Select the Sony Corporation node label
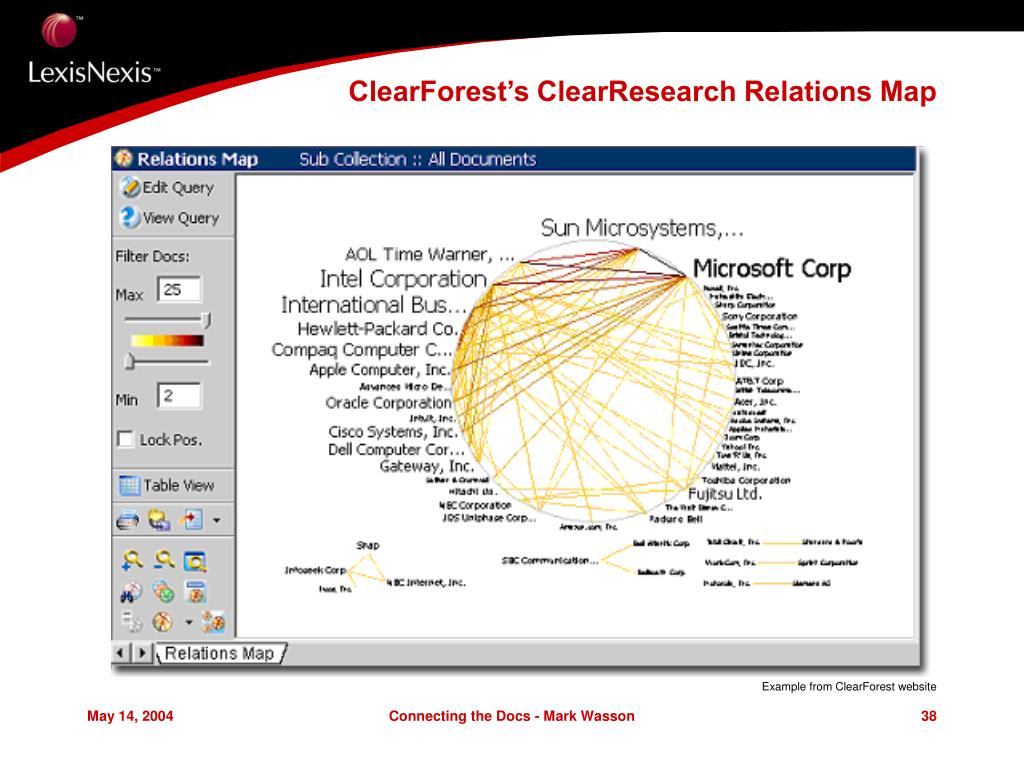Viewport: 1024px width, 768px height. (x=760, y=316)
